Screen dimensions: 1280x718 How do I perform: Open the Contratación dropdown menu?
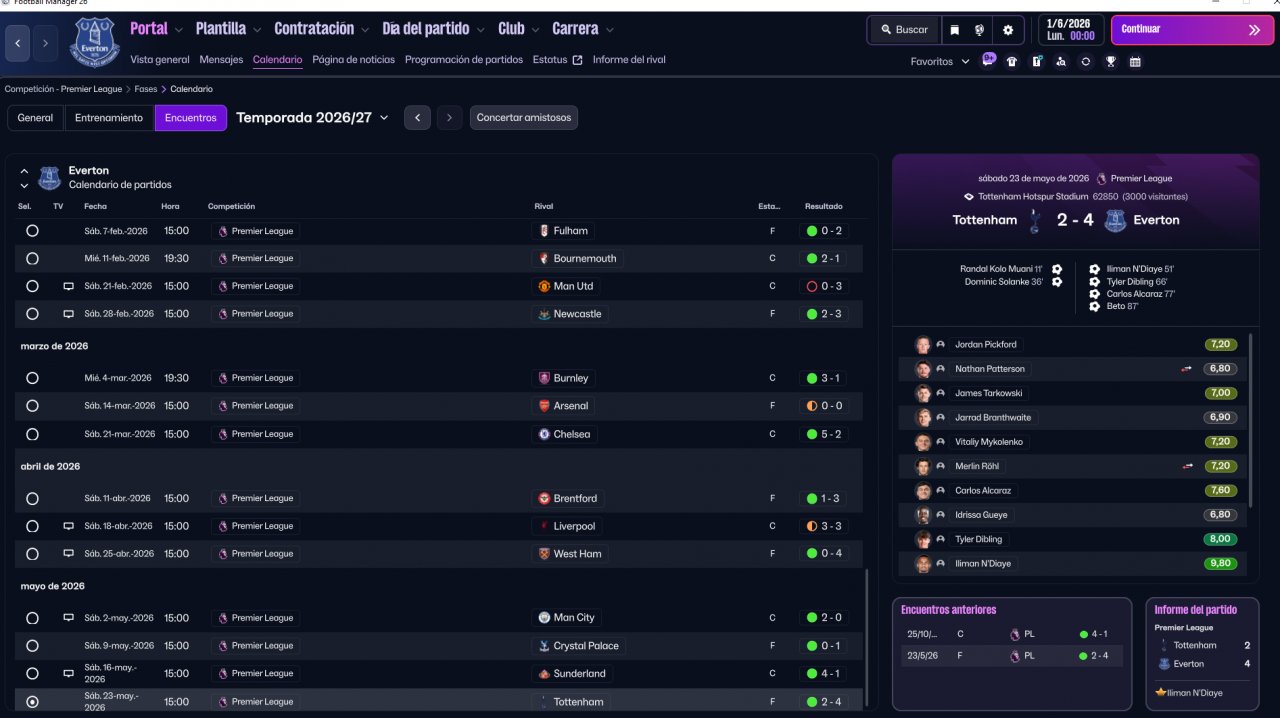tap(321, 29)
